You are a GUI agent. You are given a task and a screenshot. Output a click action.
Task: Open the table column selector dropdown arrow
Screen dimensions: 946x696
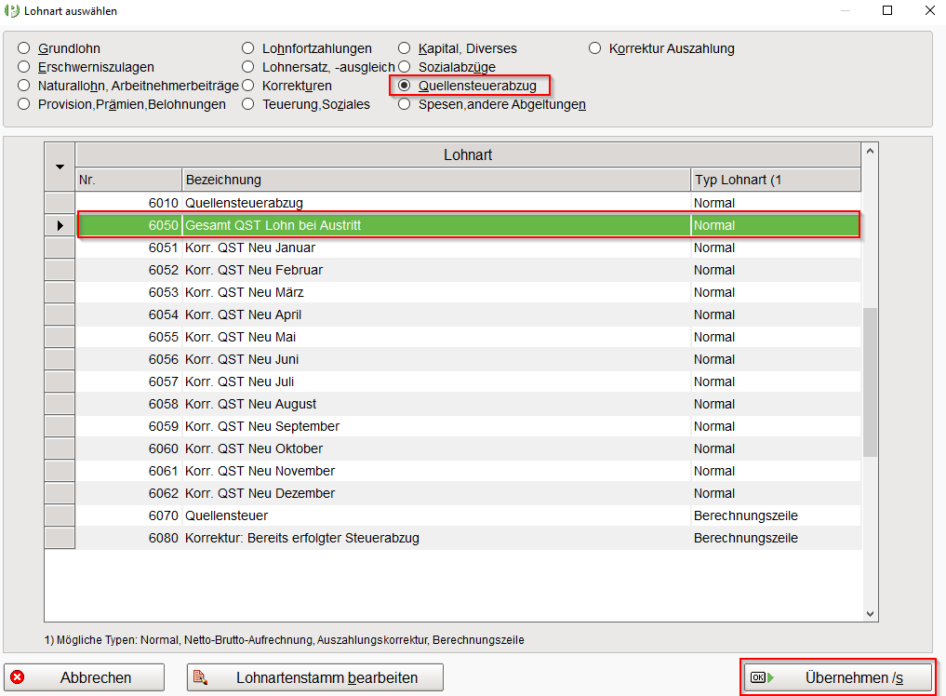tap(60, 166)
